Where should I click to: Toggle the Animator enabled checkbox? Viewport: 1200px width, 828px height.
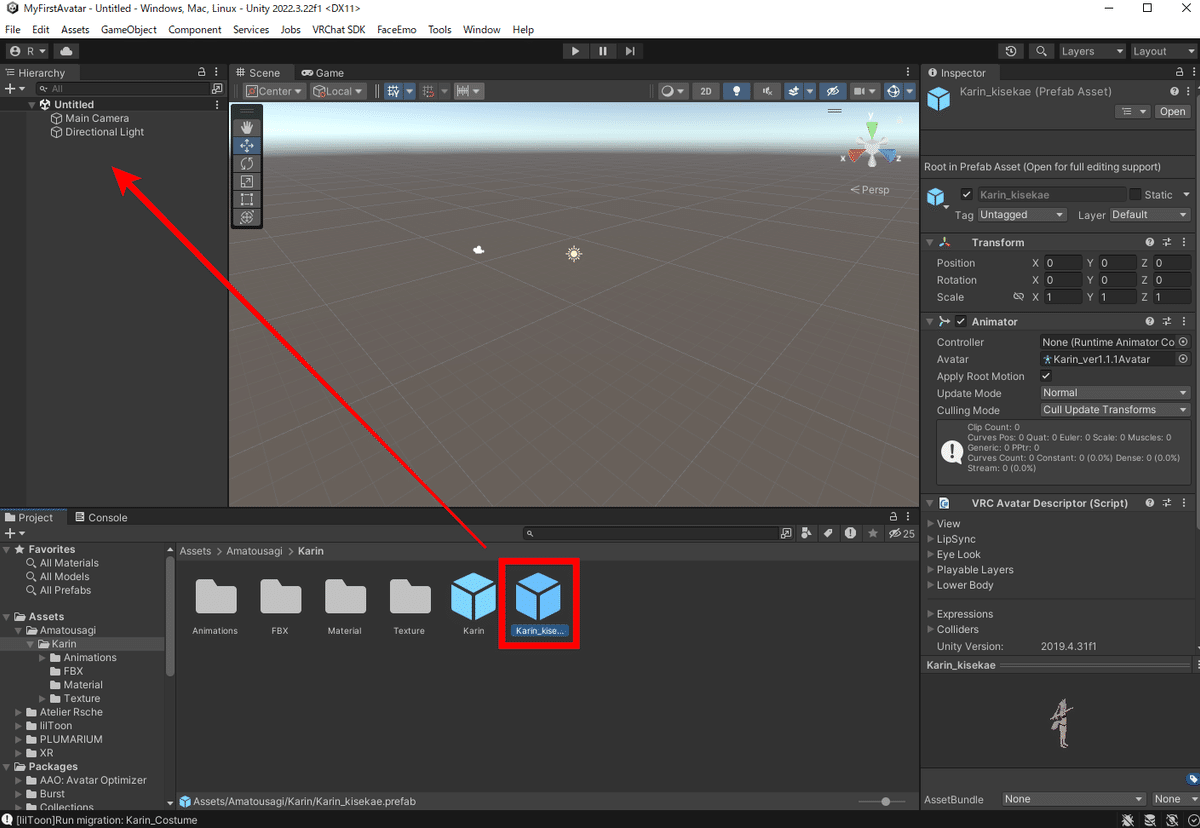961,322
